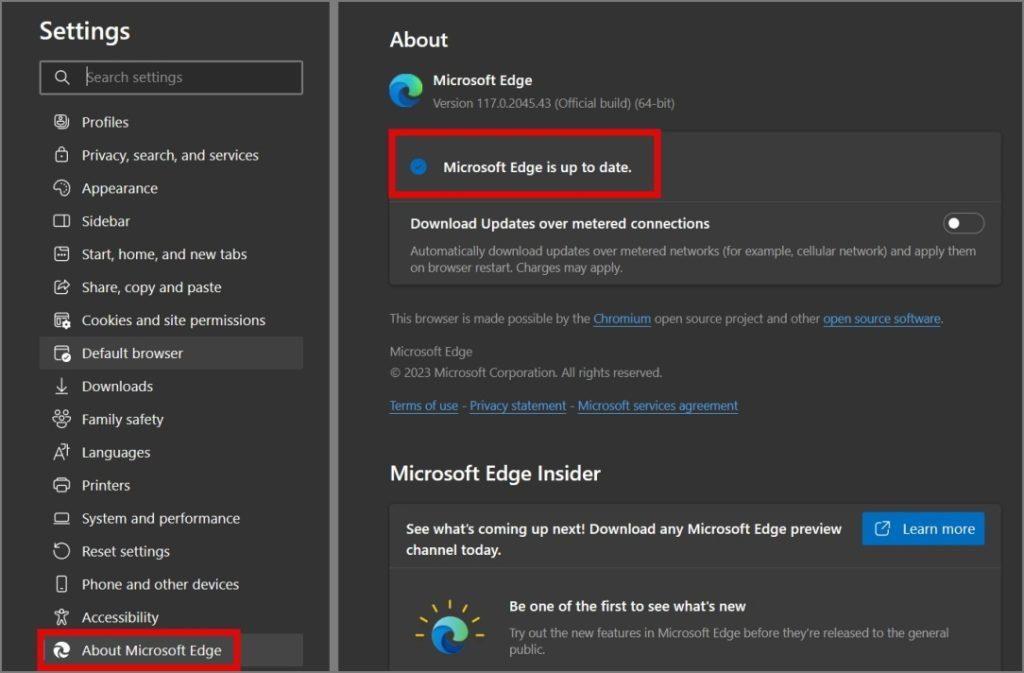Click 'Microsoft Edge is up to date.' status
Viewport: 1024px width, 673px height.
(537, 167)
